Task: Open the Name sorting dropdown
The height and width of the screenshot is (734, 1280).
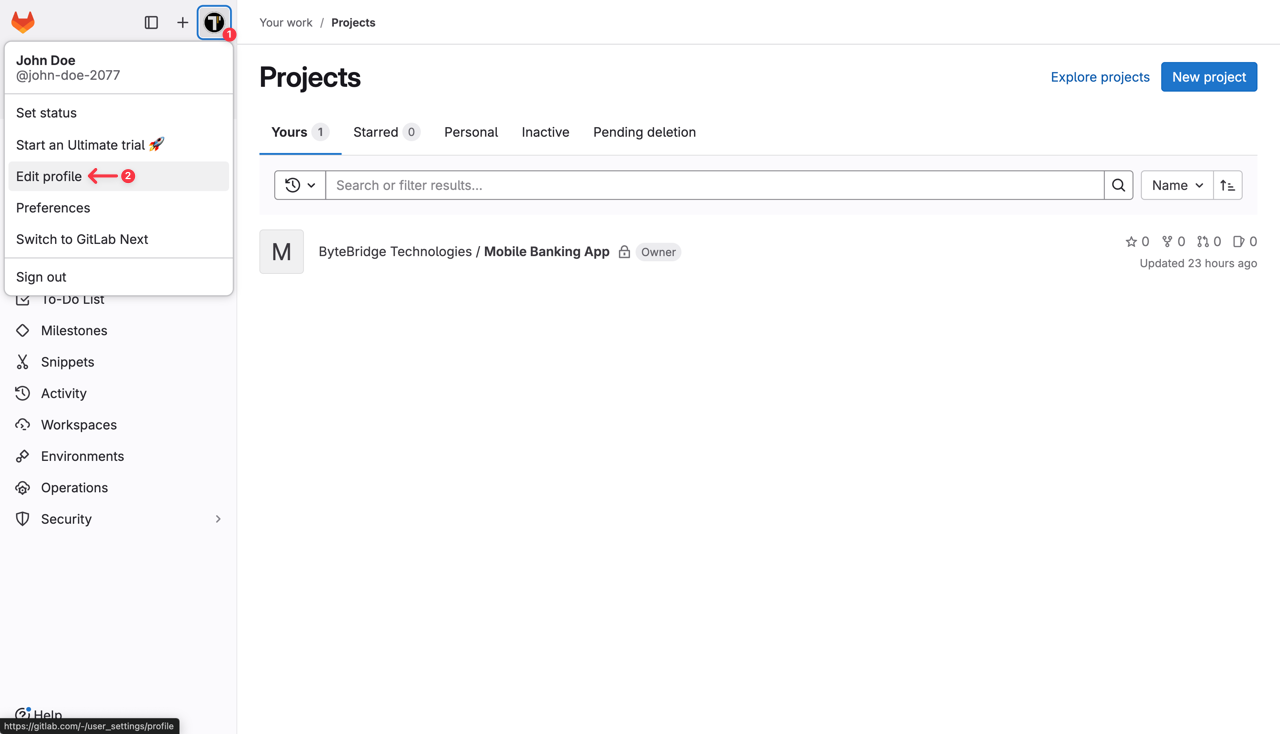Action: 1176,185
